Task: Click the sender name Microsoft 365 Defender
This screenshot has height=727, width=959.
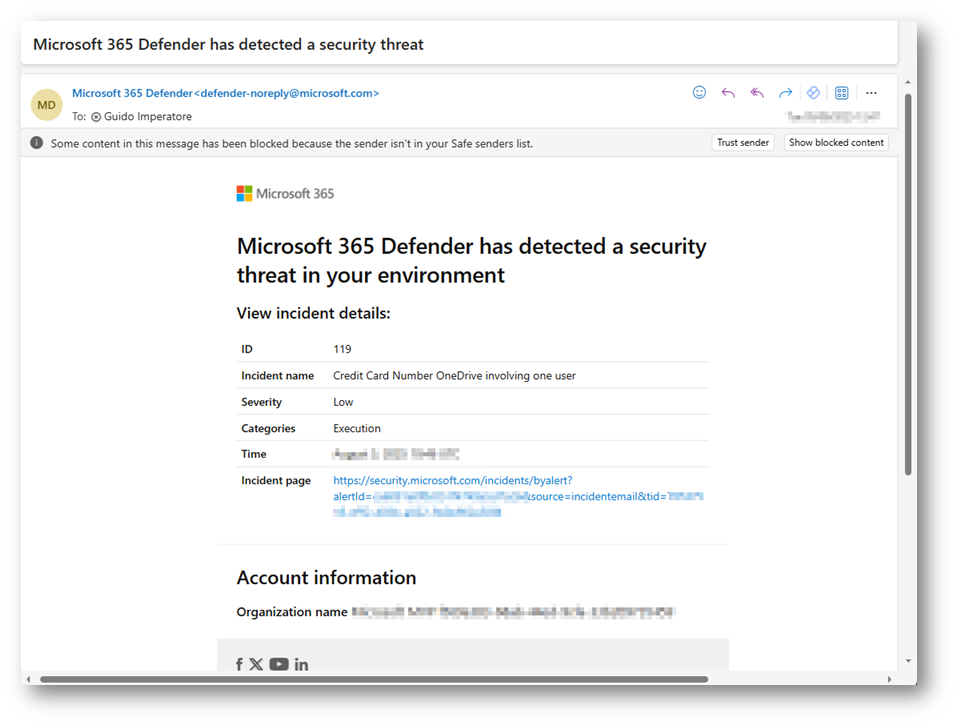Action: pos(132,94)
